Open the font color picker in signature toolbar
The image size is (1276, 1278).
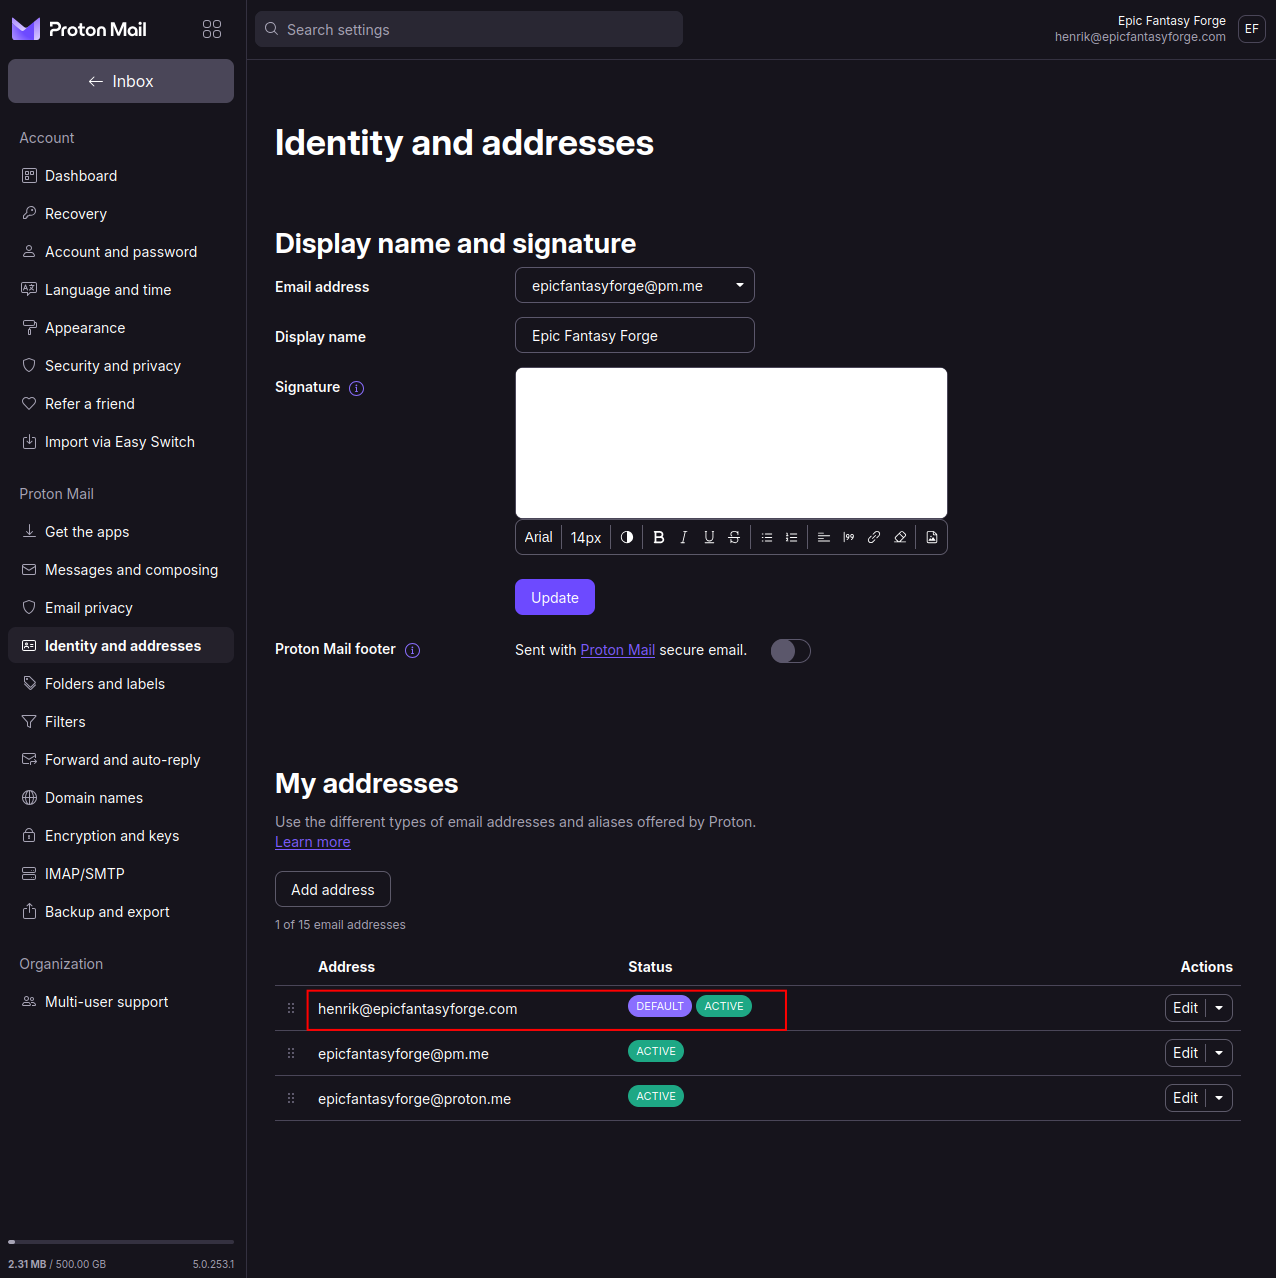627,537
